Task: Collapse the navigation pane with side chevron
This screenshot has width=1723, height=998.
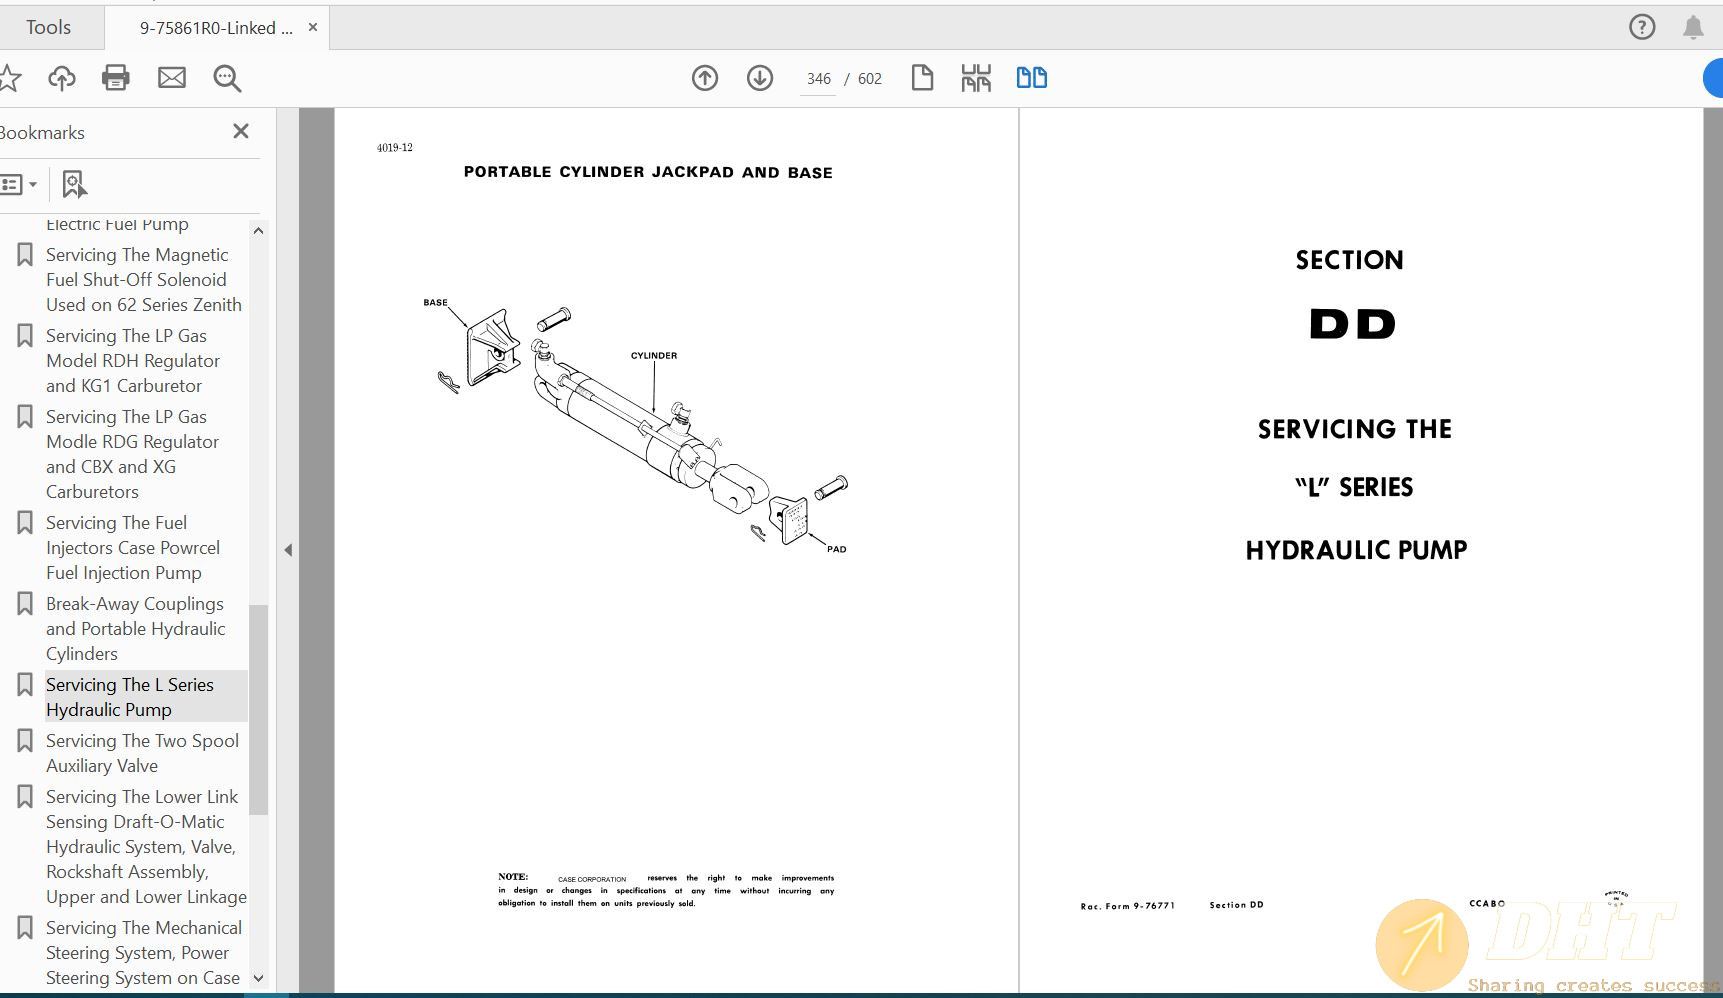Action: (x=288, y=549)
